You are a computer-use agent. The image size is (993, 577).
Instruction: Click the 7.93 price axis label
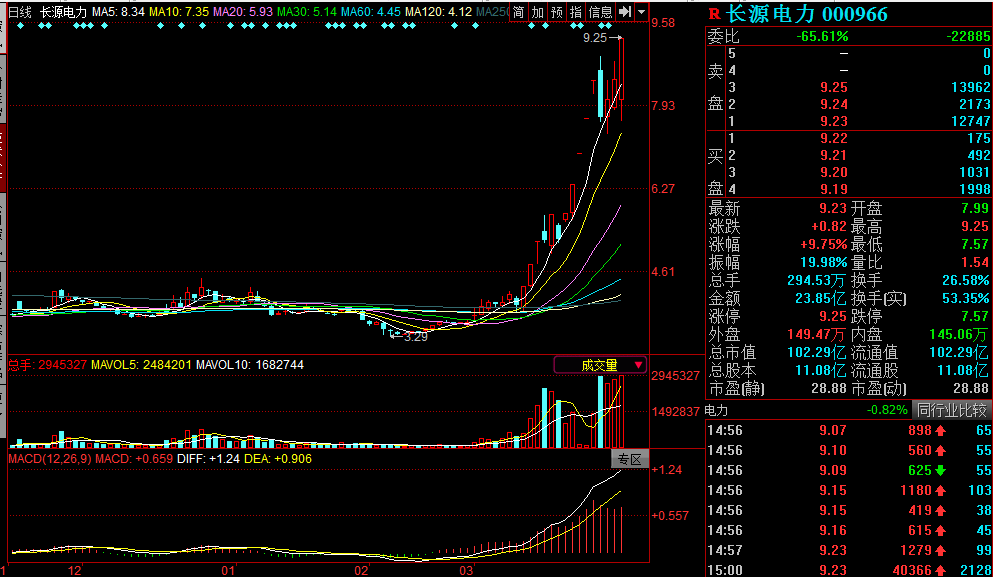pos(663,106)
